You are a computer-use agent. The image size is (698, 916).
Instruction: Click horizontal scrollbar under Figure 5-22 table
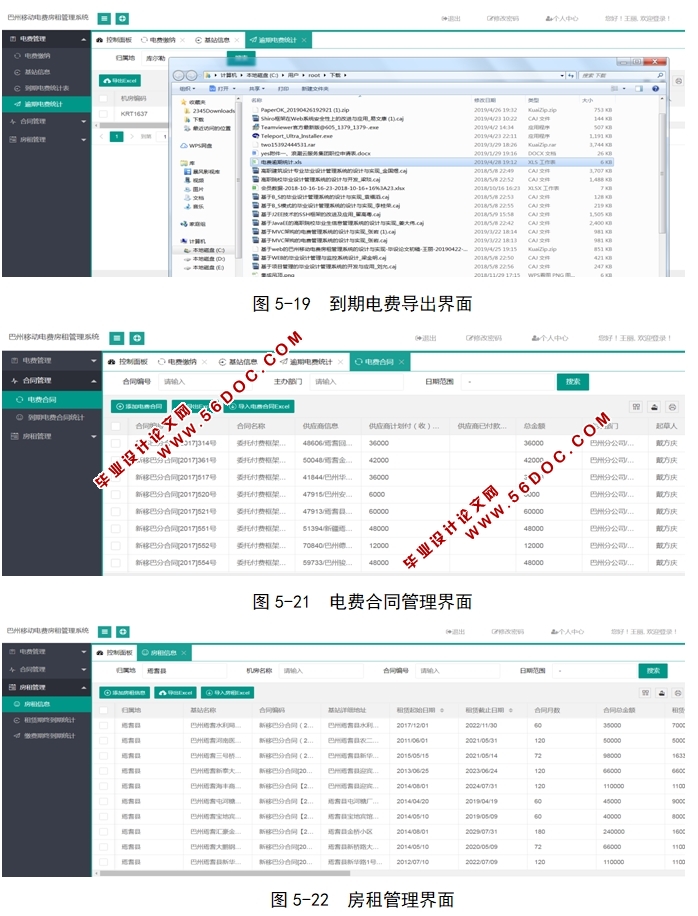coord(225,873)
